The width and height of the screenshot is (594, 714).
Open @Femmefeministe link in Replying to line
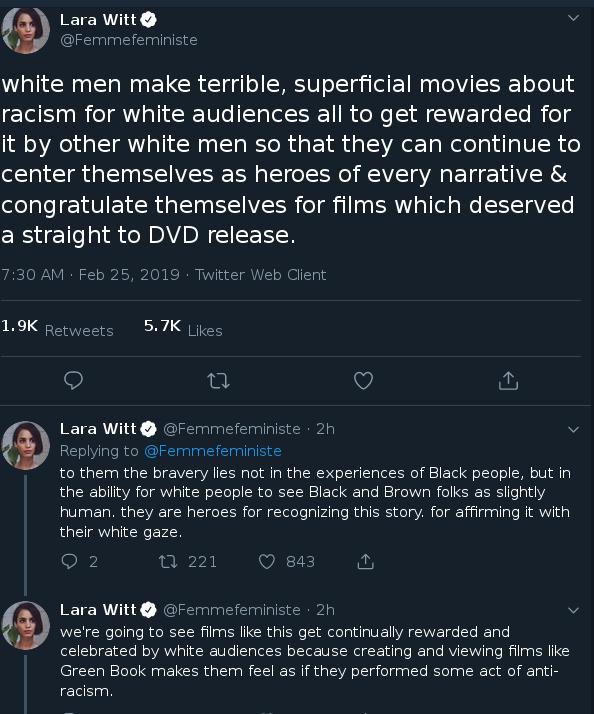point(213,451)
